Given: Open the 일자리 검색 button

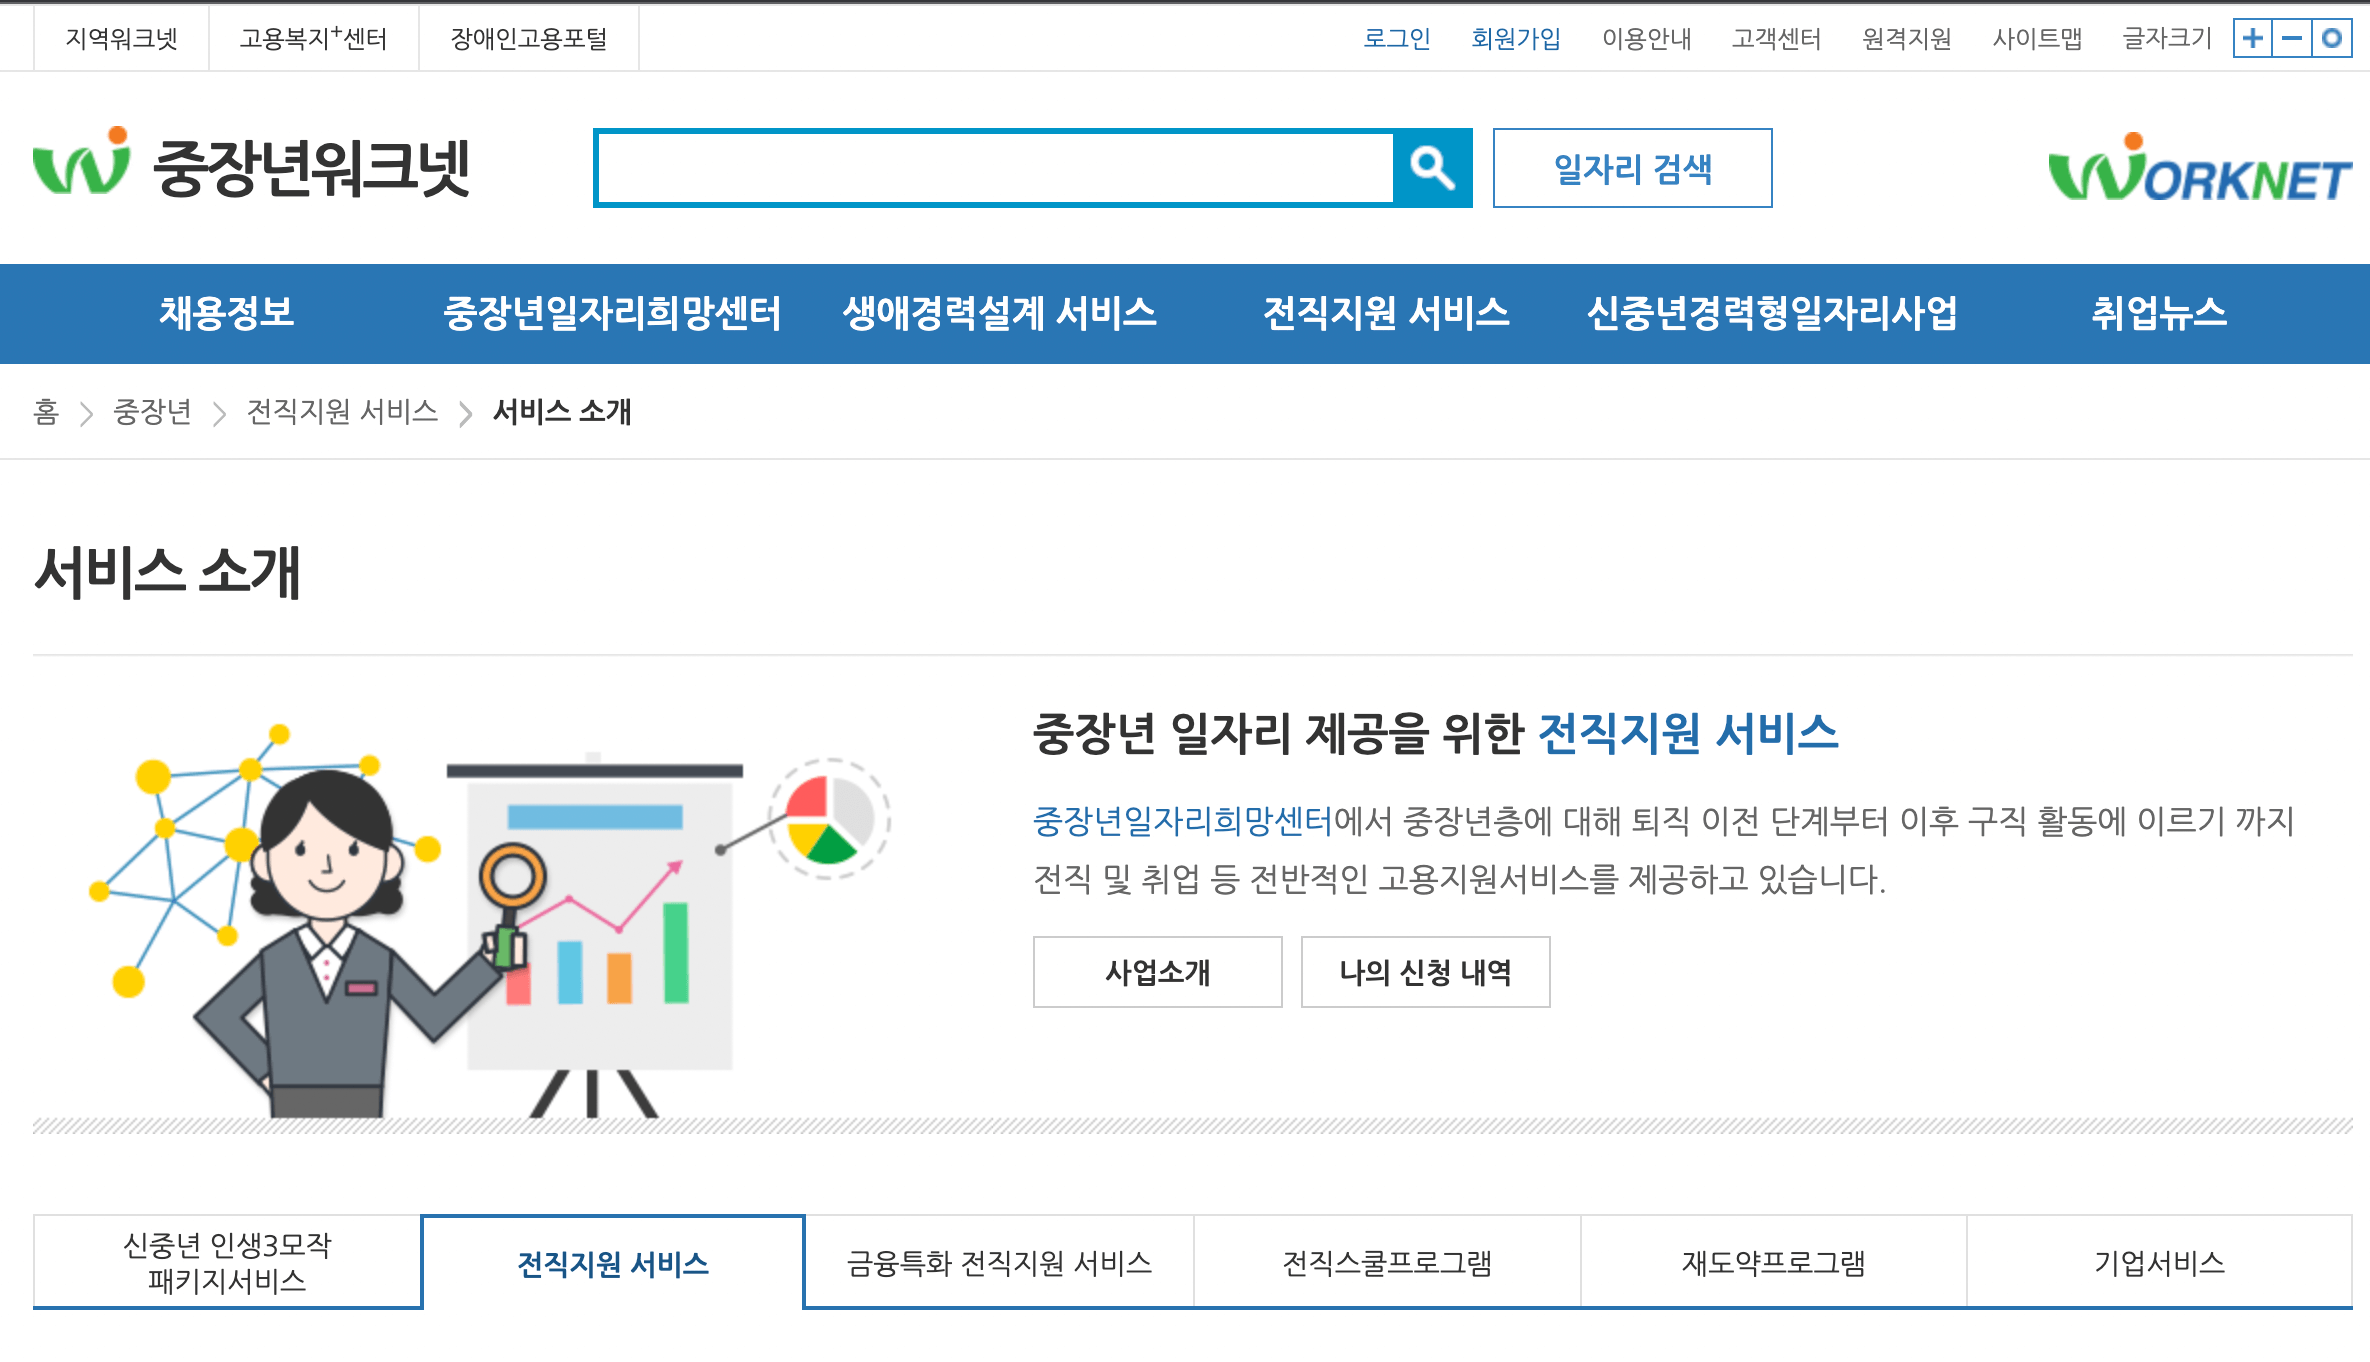Looking at the screenshot, I should tap(1632, 168).
